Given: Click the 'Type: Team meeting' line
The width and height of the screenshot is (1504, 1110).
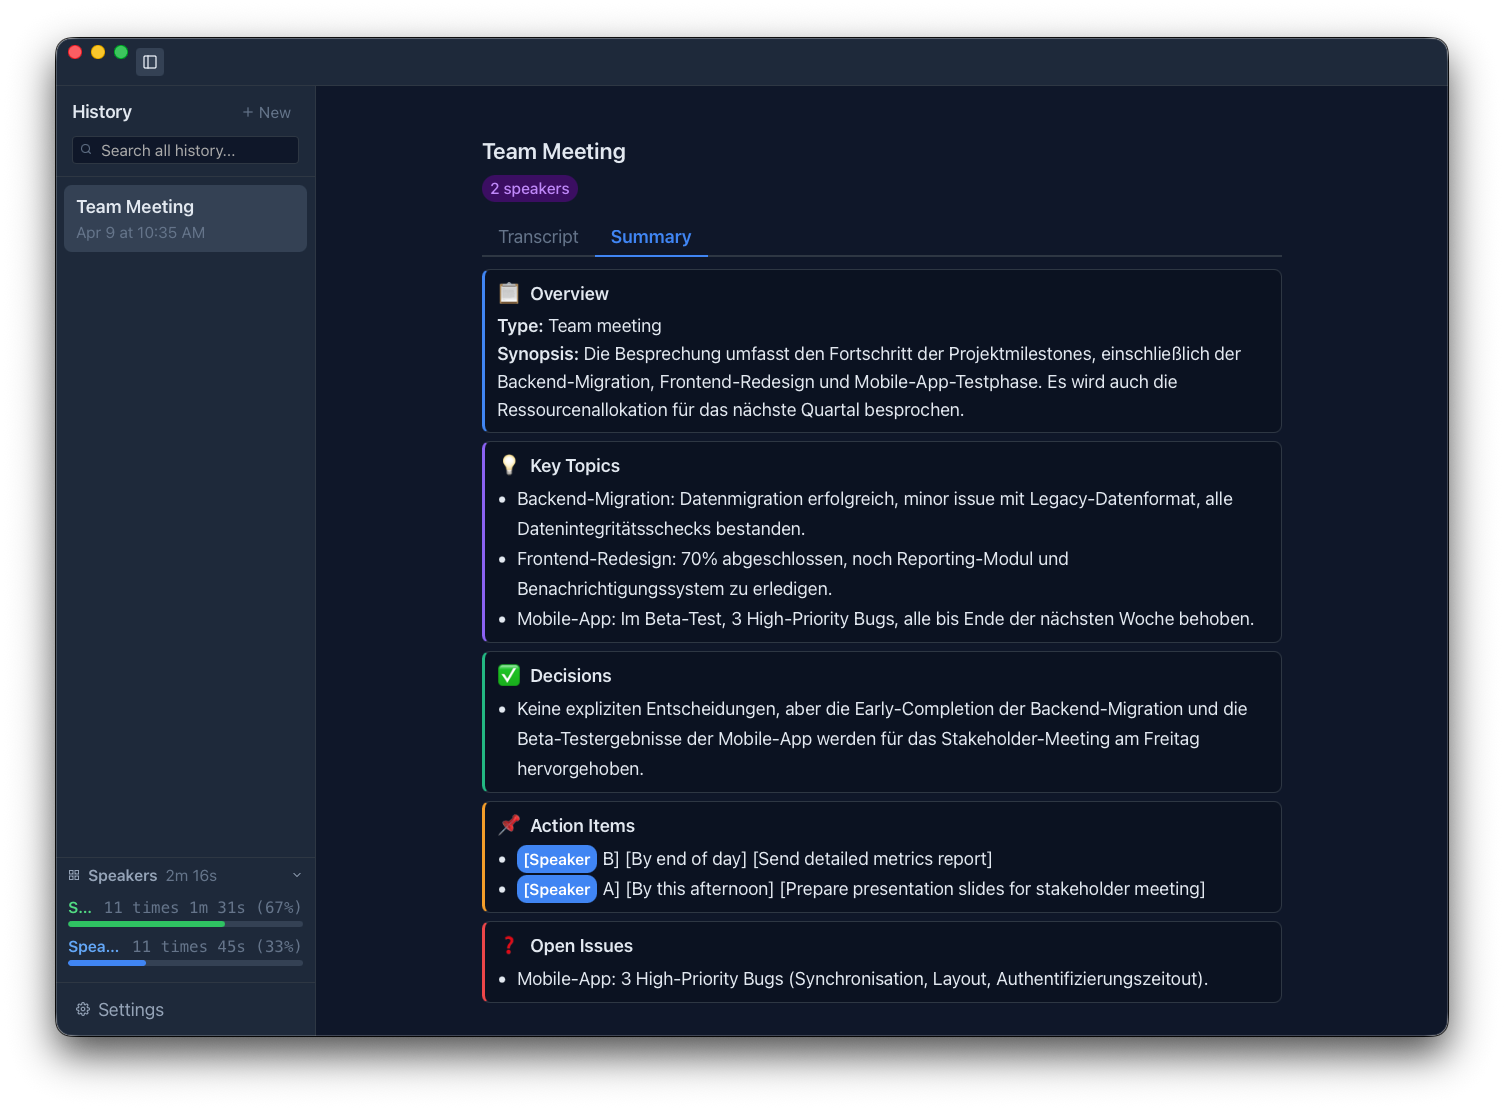Looking at the screenshot, I should tap(579, 325).
